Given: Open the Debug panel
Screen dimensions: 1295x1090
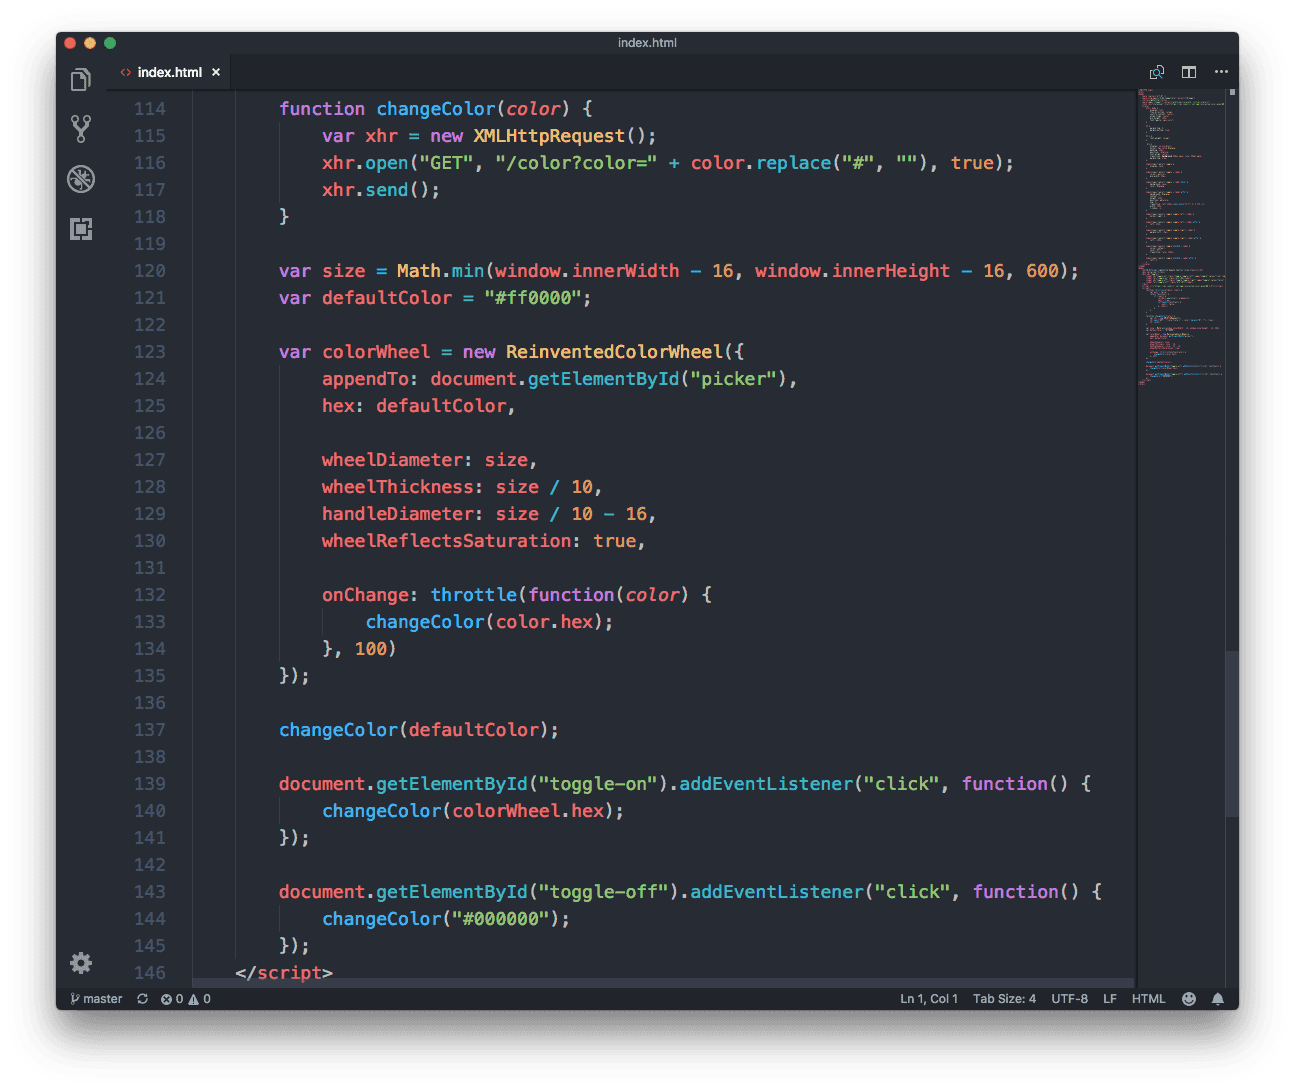Looking at the screenshot, I should pos(81,179).
